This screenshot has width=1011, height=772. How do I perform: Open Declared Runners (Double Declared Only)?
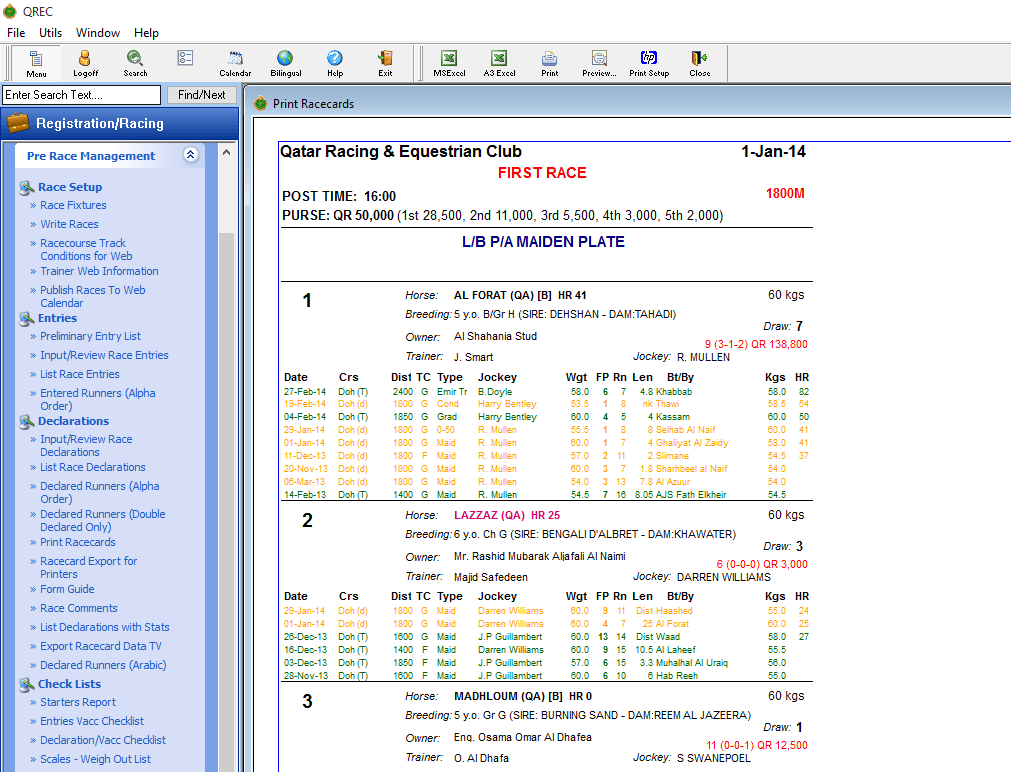[x=103, y=520]
